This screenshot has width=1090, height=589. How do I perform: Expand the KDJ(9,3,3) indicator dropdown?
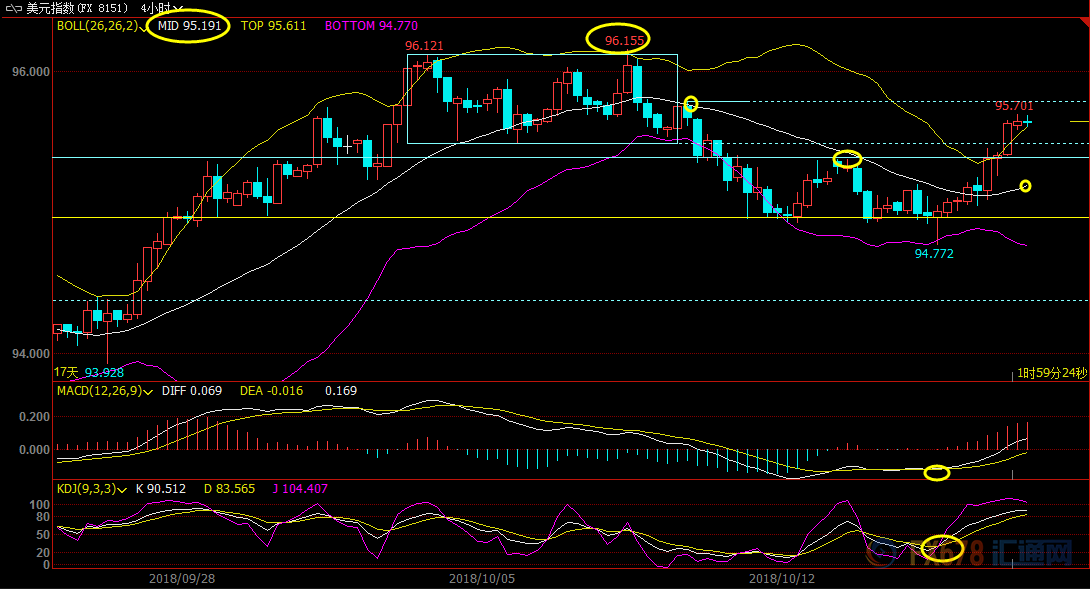pos(122,490)
